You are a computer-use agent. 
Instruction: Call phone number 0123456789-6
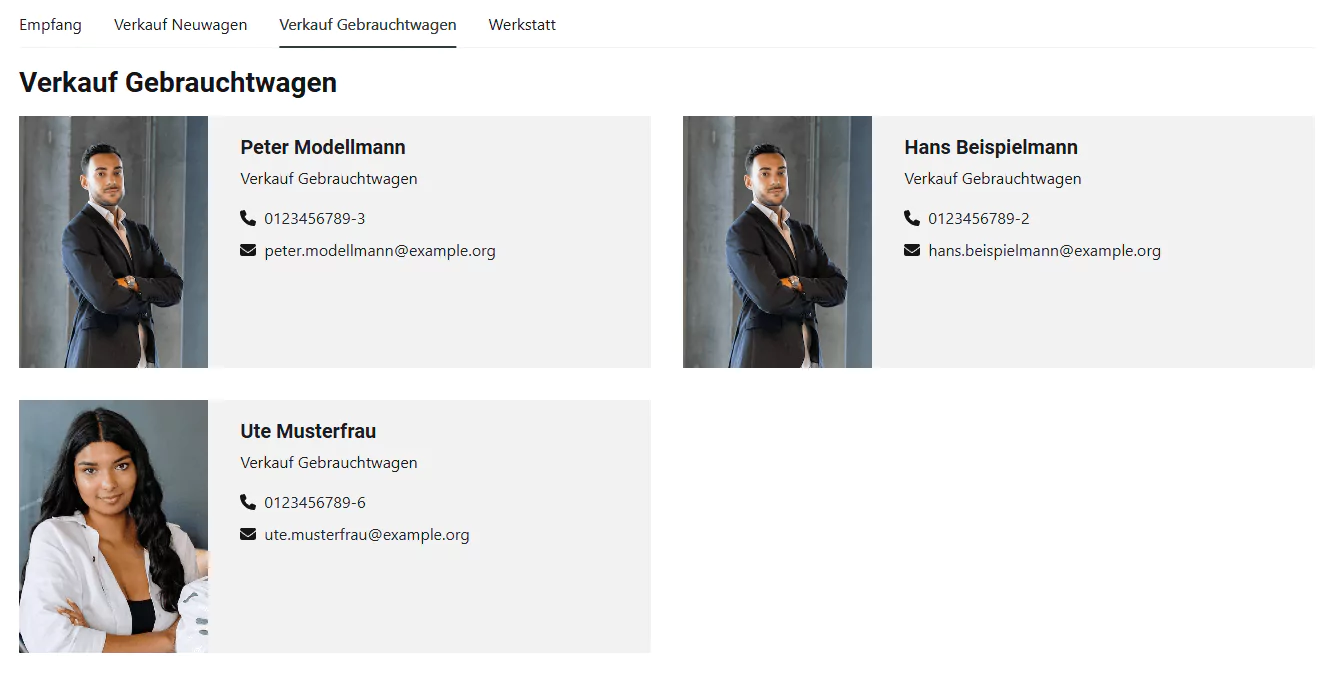(315, 503)
